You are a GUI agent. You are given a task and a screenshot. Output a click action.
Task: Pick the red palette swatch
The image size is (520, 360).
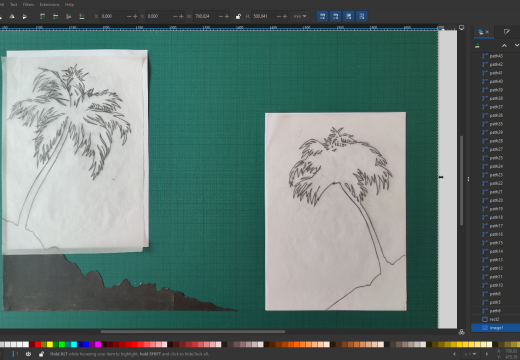coord(38,344)
